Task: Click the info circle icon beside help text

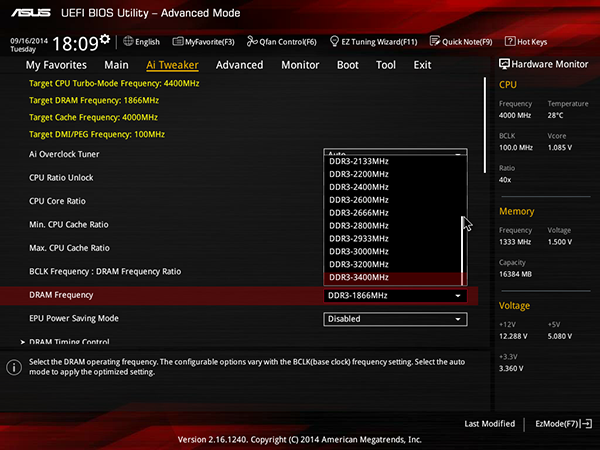Action: point(14,367)
